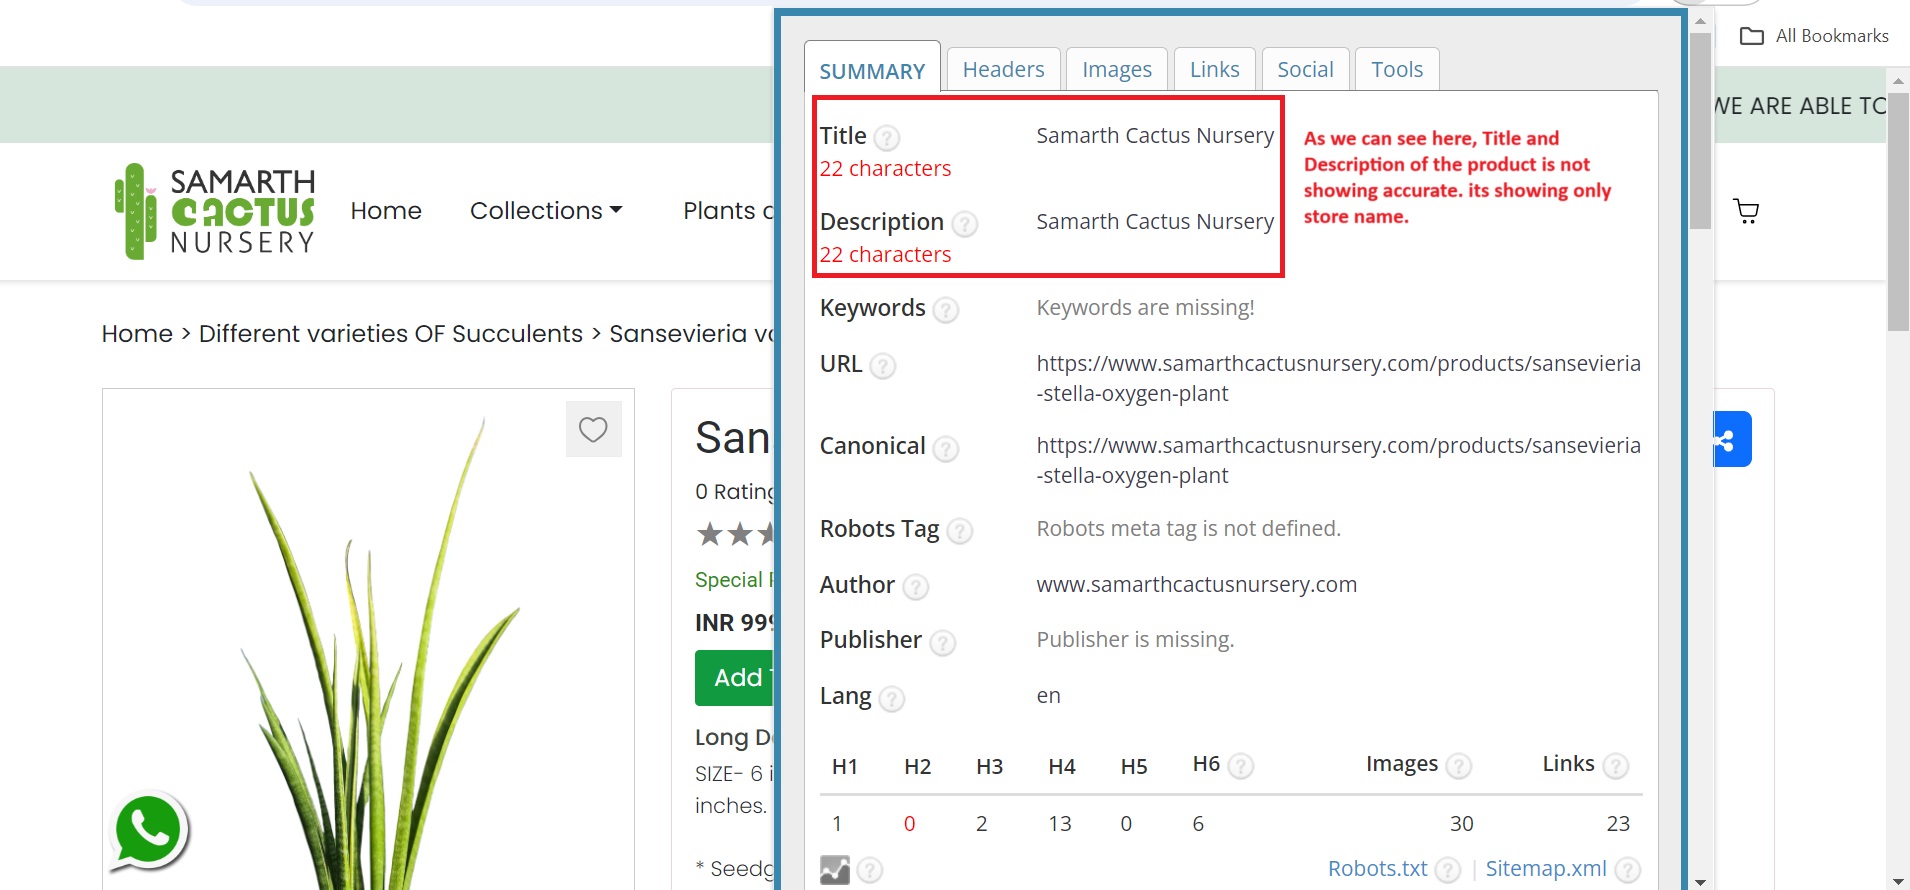Click the red H2 count value 0
The image size is (1910, 890).
tap(909, 823)
